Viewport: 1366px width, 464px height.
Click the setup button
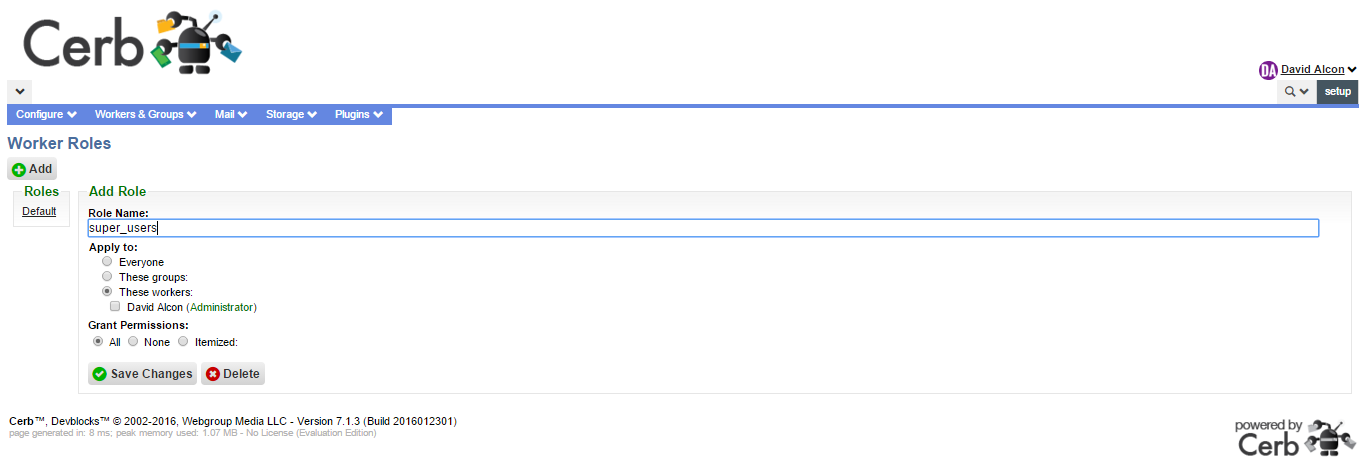[1337, 92]
